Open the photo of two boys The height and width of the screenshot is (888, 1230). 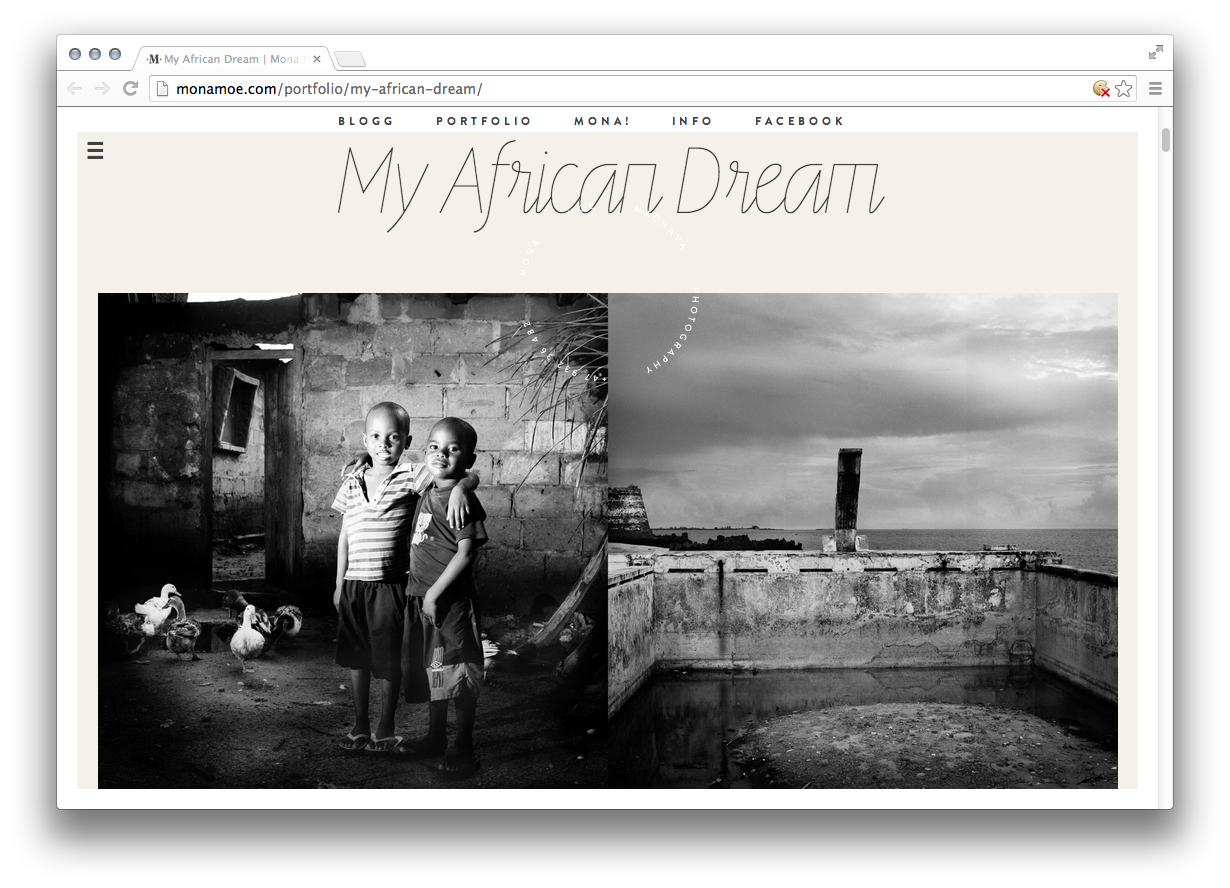[x=352, y=540]
